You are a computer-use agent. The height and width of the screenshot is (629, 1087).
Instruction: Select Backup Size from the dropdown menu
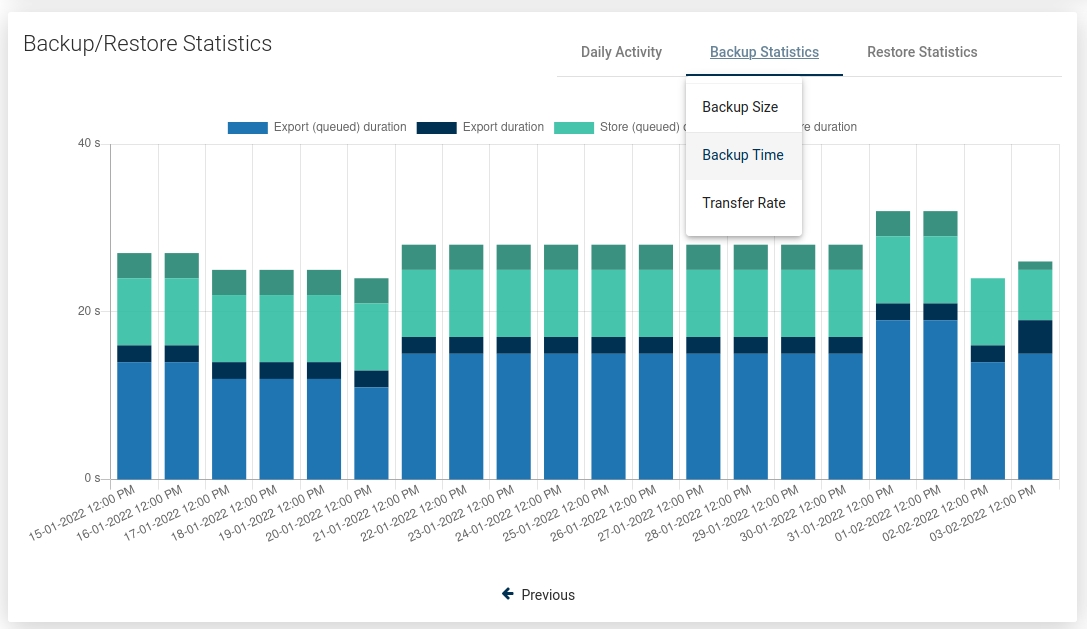(740, 107)
